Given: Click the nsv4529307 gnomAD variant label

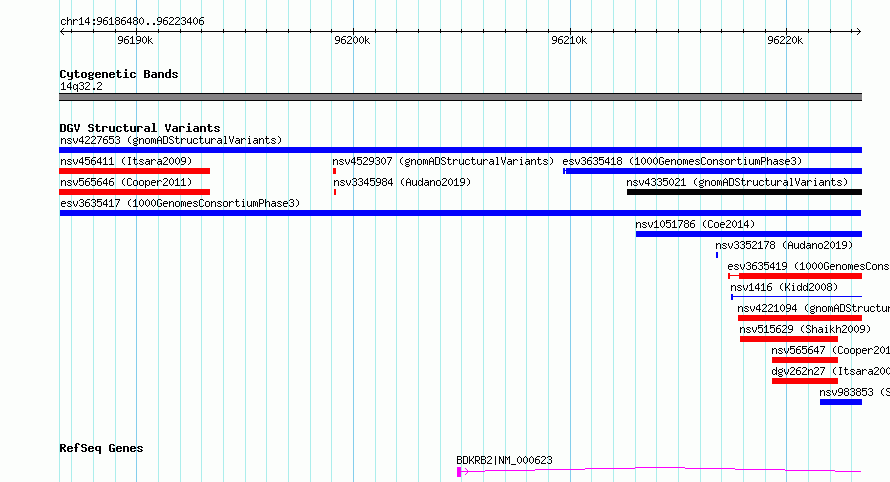Looking at the screenshot, I should [x=443, y=161].
